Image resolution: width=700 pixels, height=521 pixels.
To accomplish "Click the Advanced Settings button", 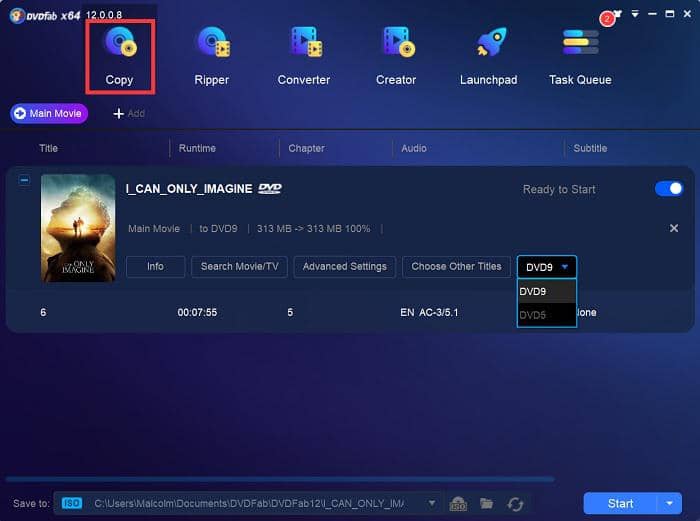I will 345,267.
